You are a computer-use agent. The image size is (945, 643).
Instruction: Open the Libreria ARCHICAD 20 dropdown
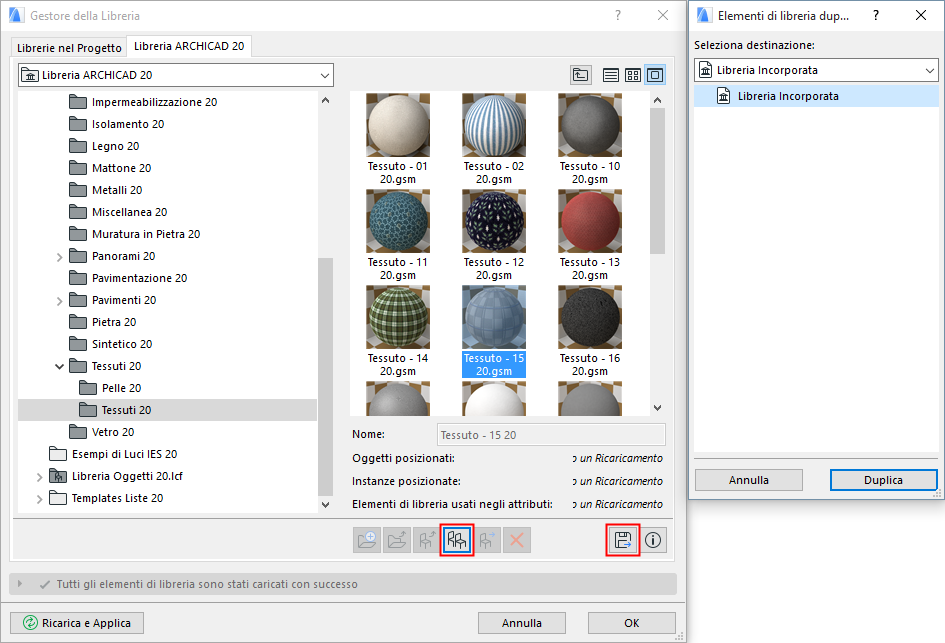(x=175, y=75)
